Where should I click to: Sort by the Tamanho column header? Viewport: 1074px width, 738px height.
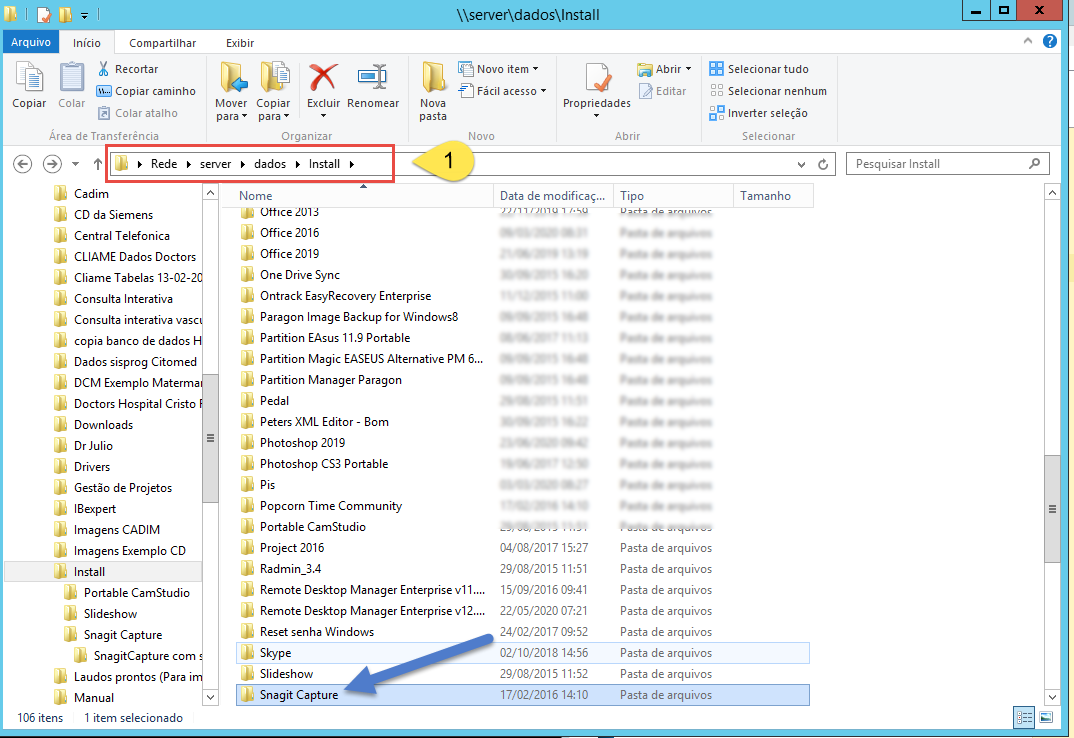(x=773, y=196)
